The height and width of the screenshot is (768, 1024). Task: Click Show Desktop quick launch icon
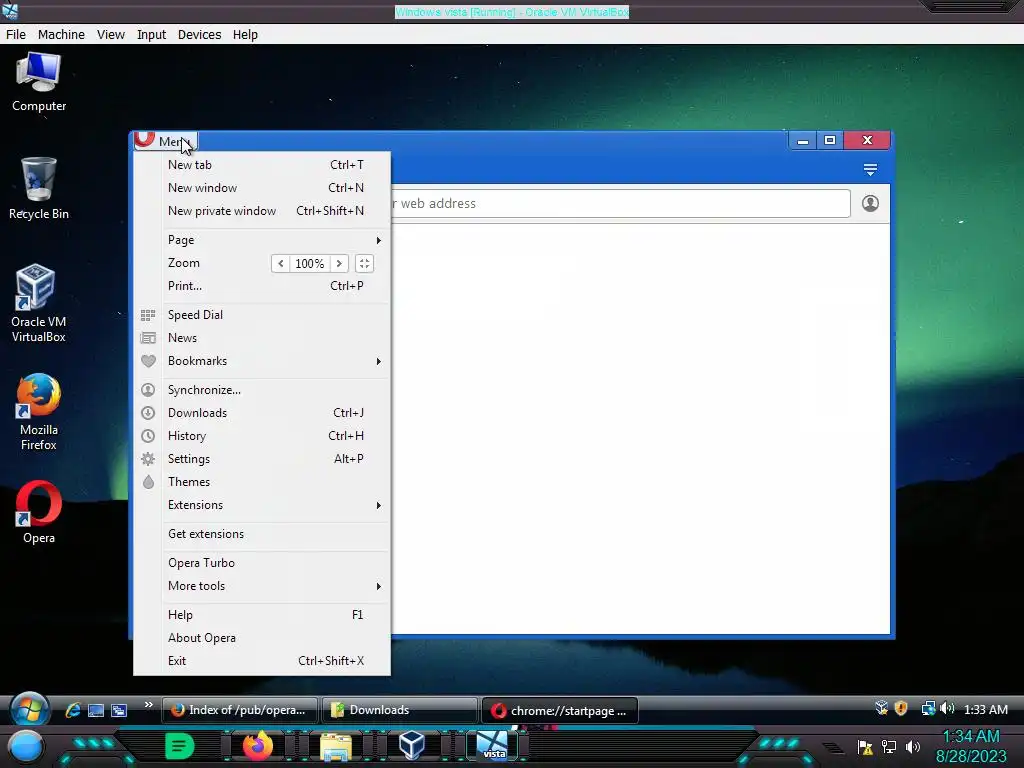click(96, 711)
